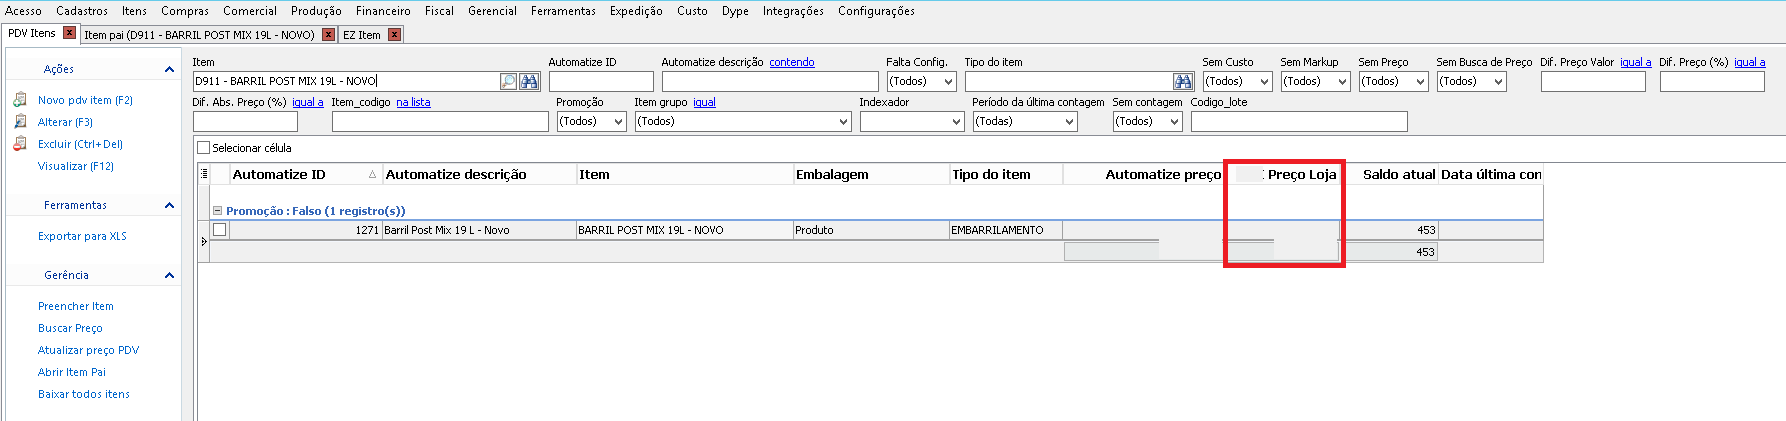The image size is (1786, 421).
Task: Open the Indexador dropdown
Action: click(x=957, y=121)
